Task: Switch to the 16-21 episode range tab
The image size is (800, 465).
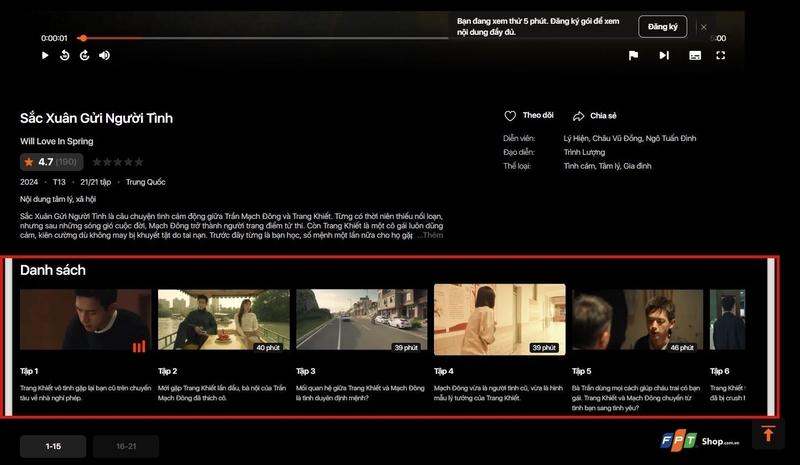Action: coord(125,446)
